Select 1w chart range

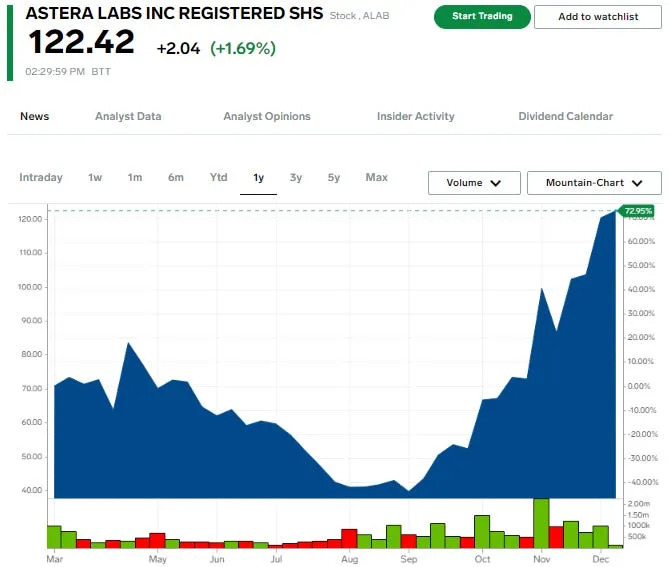click(x=95, y=177)
